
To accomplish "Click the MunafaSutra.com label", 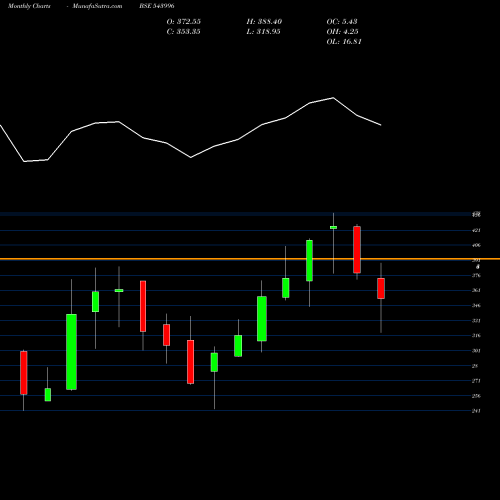I will pos(97,6).
